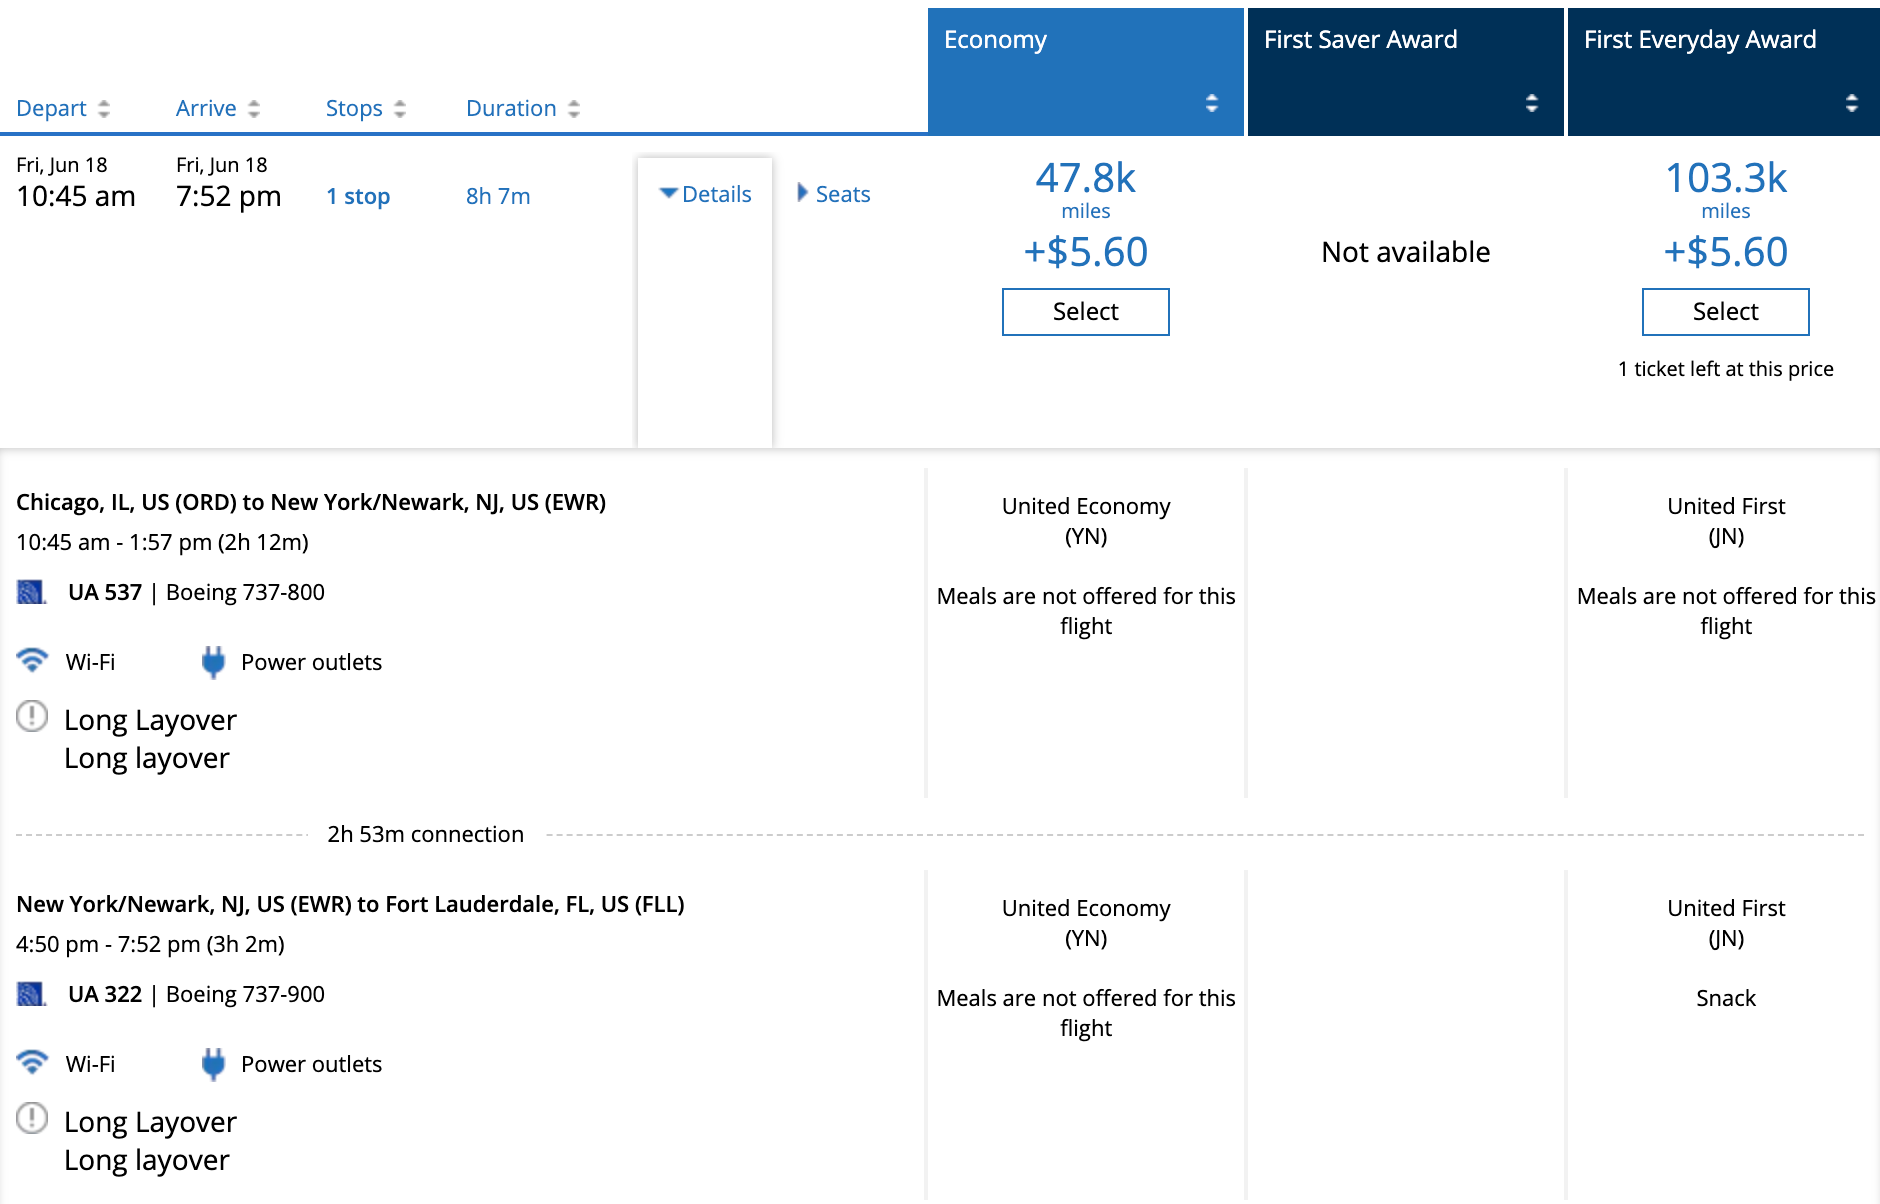The image size is (1880, 1204).
Task: Click 'New York/Newark to Fort Lauderdale' heading
Action: point(350,904)
